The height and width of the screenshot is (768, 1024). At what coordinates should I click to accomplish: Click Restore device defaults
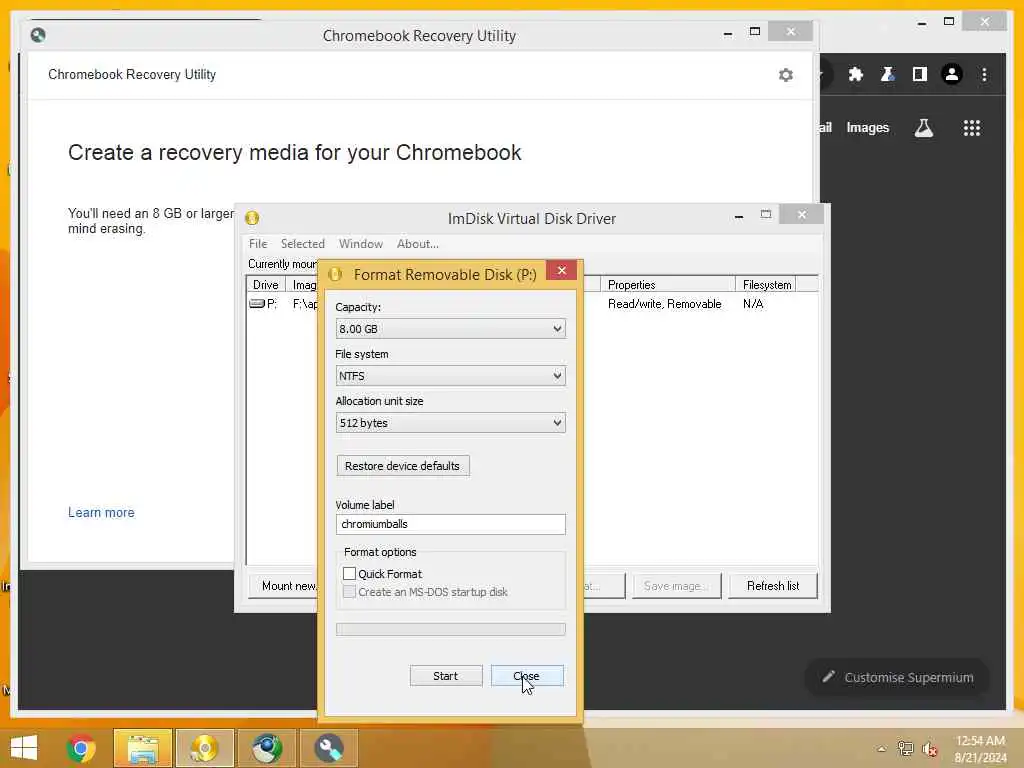403,466
